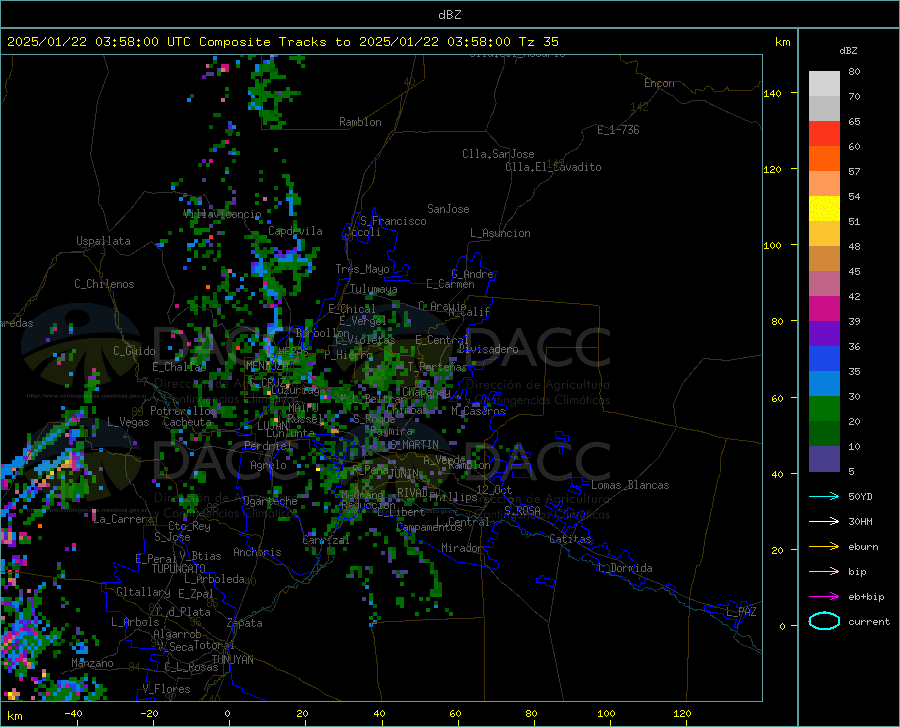Click the Villavicencio place label
Screen dimensions: 900x727
222,214
